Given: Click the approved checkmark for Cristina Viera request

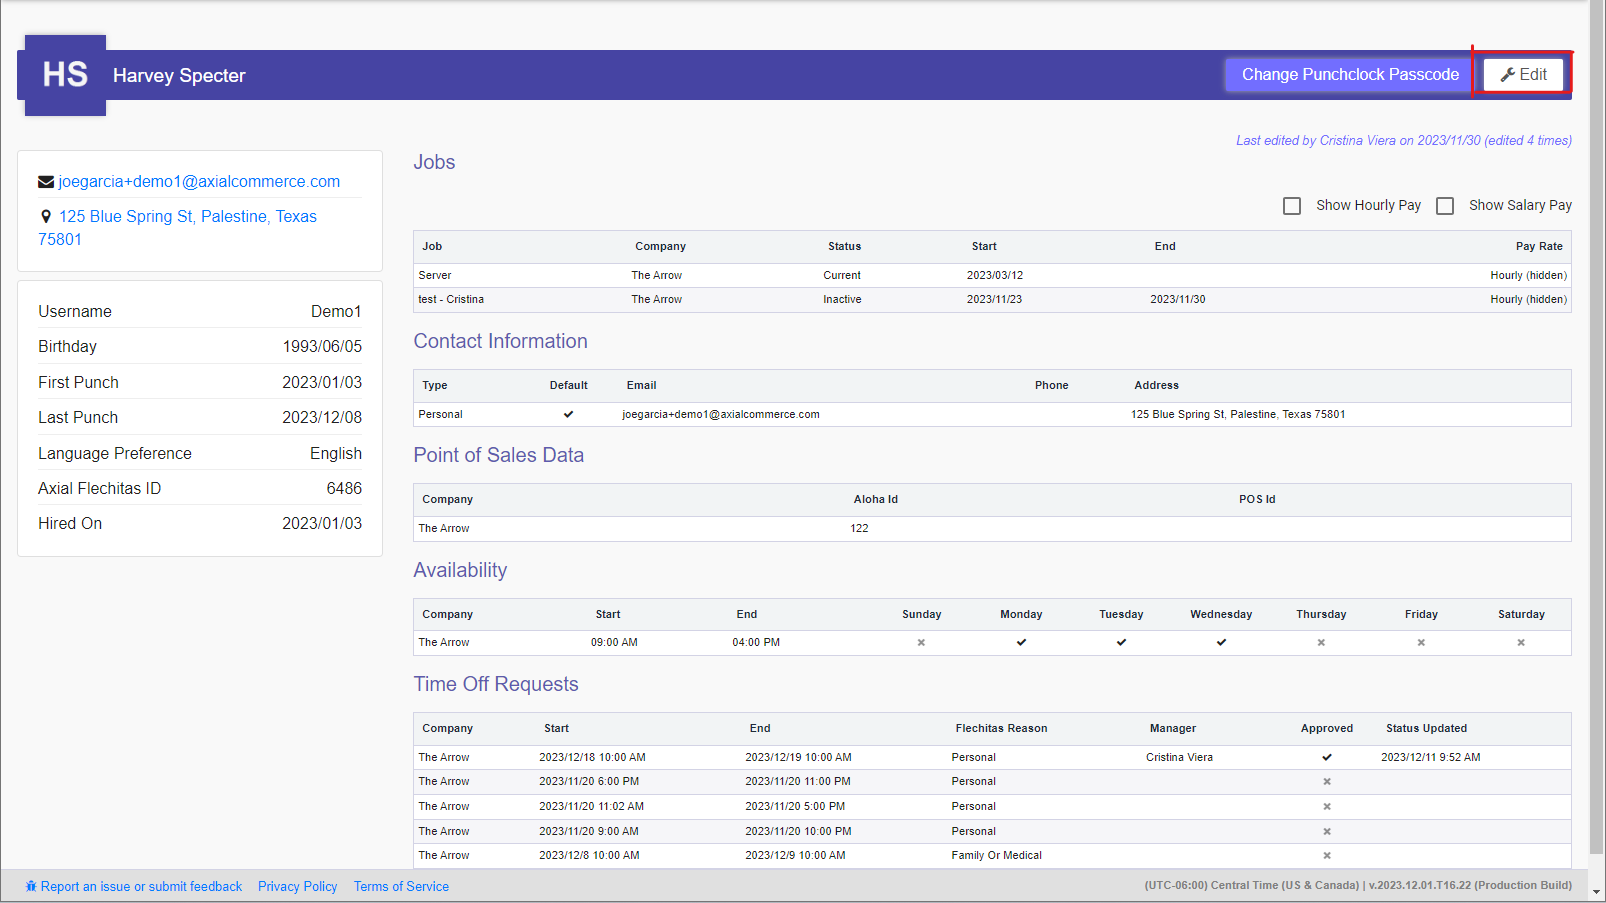Looking at the screenshot, I should 1327,758.
